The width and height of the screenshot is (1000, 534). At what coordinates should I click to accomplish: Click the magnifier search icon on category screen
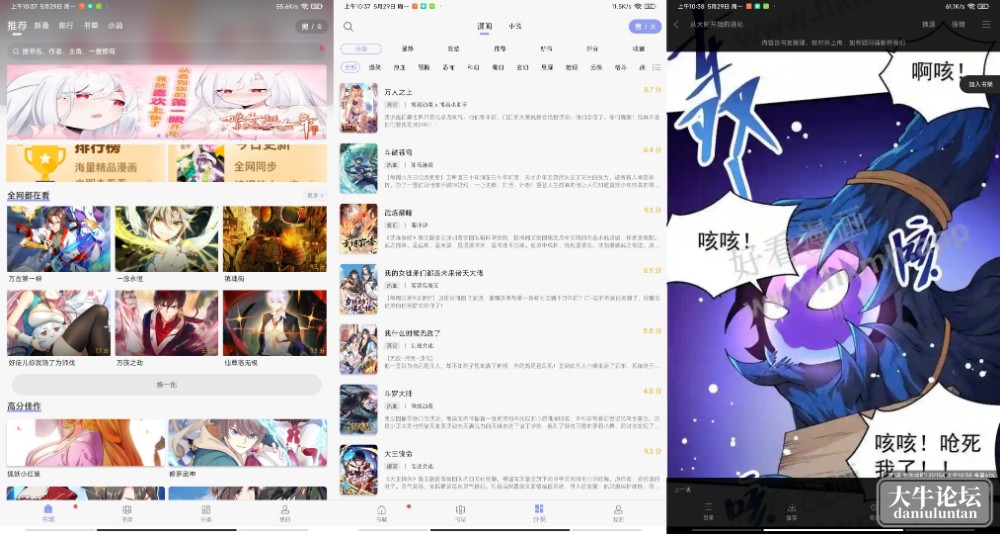point(348,26)
